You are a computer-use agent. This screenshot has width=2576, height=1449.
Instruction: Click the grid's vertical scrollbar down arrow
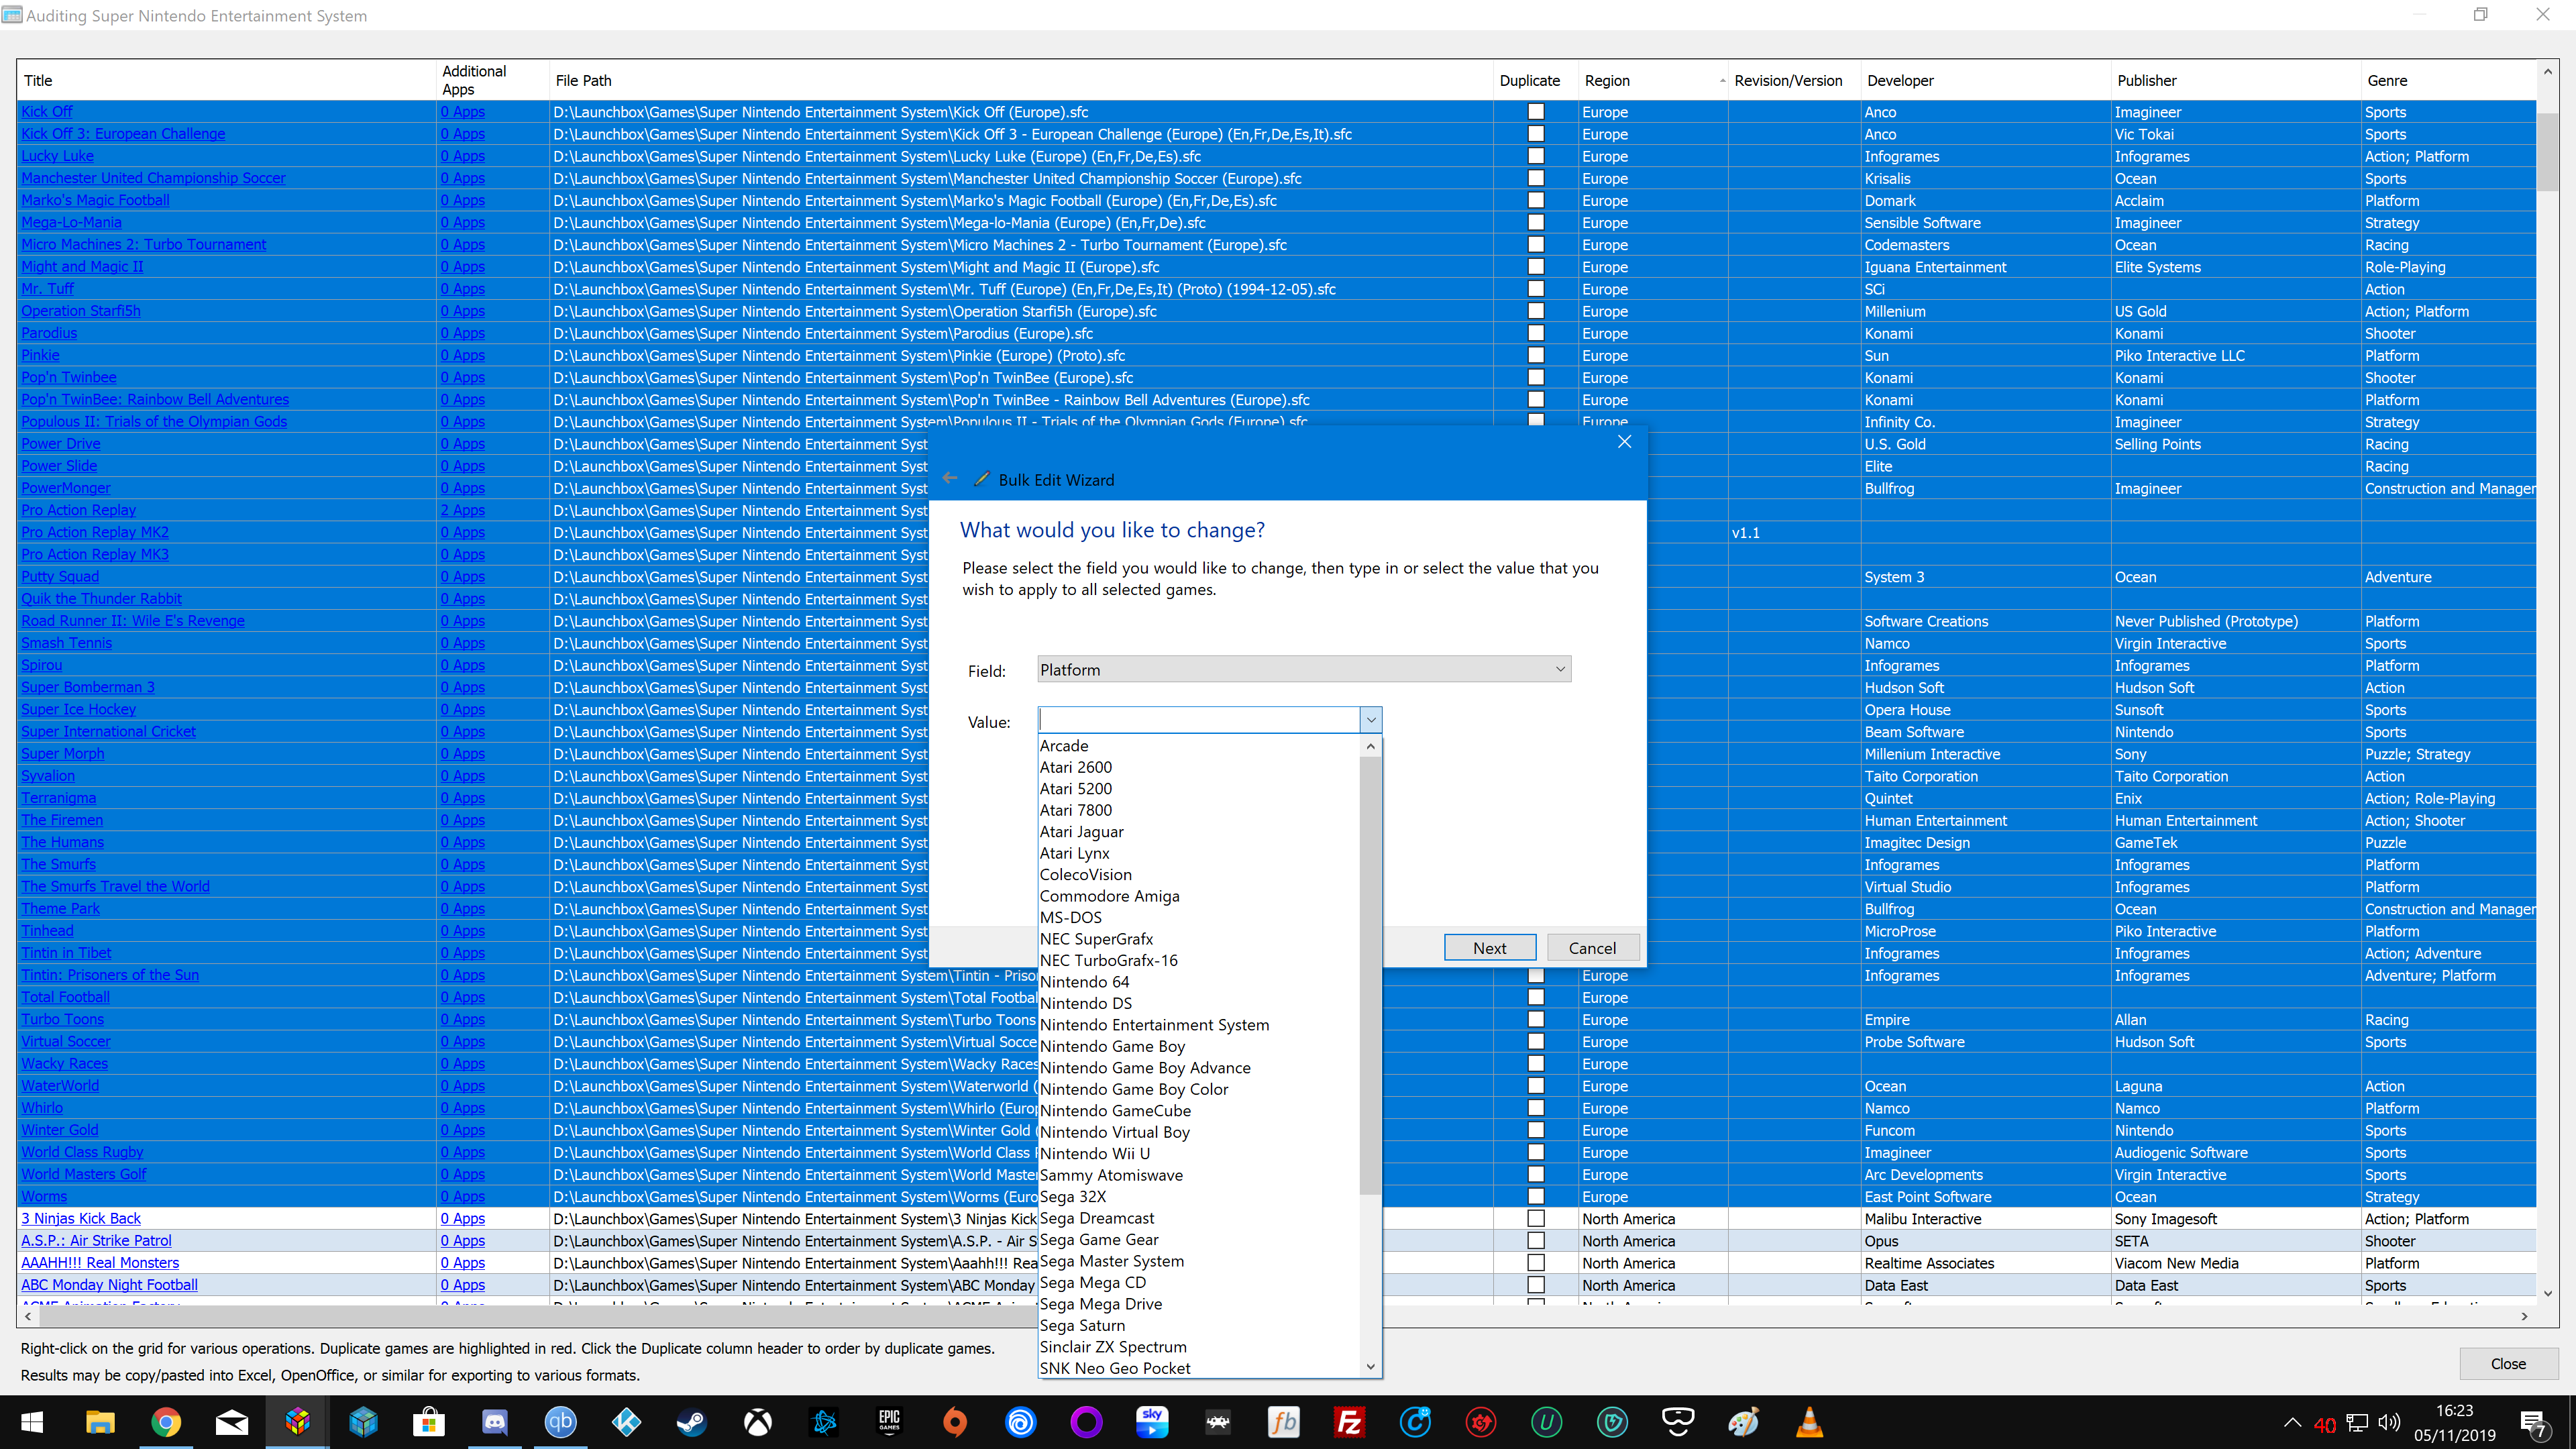(x=2547, y=1293)
